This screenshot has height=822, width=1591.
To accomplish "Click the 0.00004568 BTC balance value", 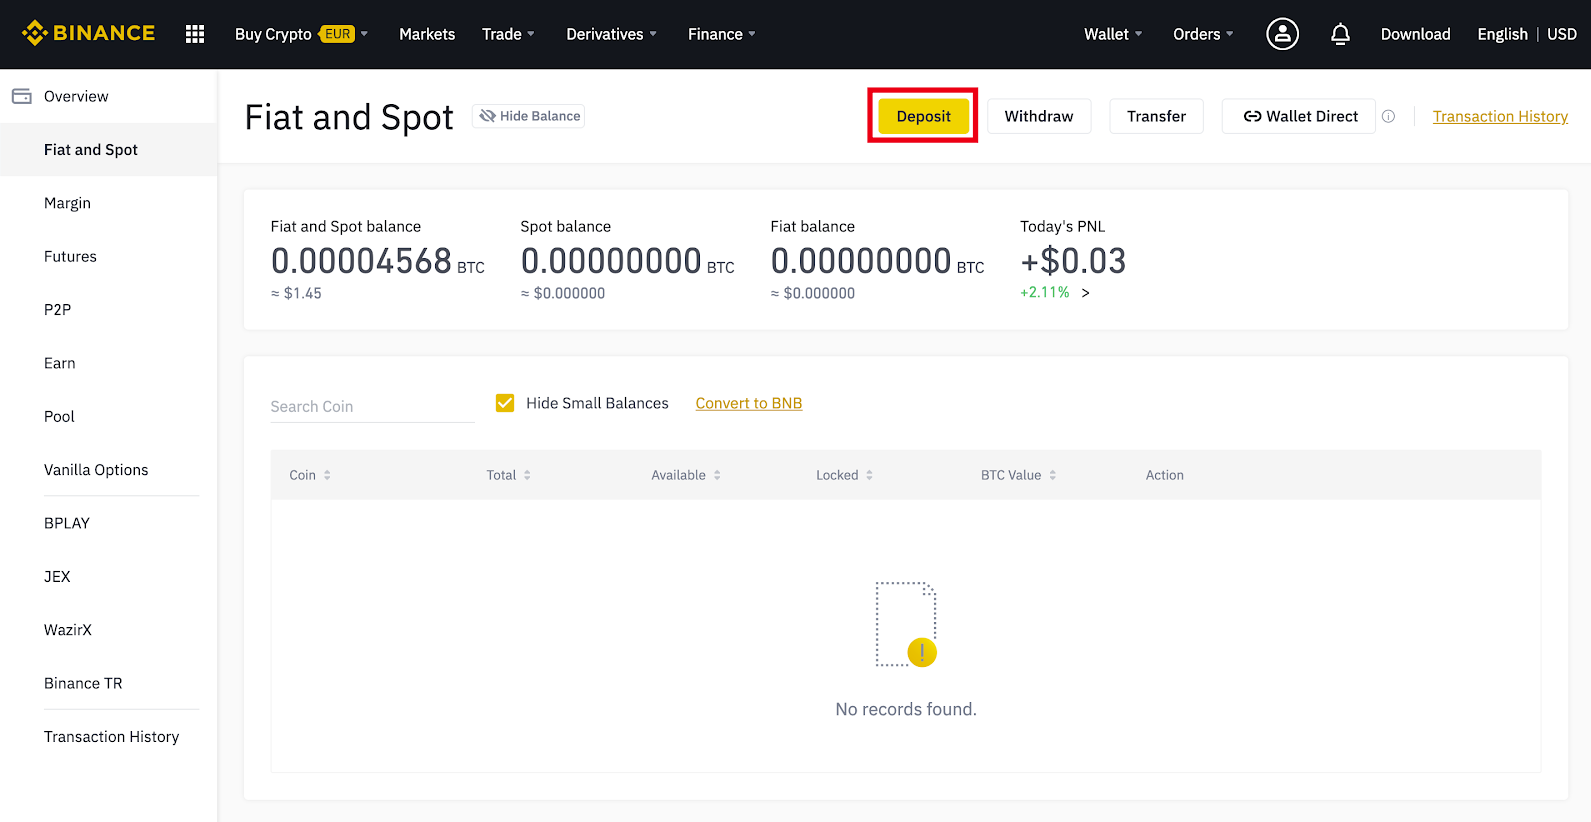I will coord(377,261).
